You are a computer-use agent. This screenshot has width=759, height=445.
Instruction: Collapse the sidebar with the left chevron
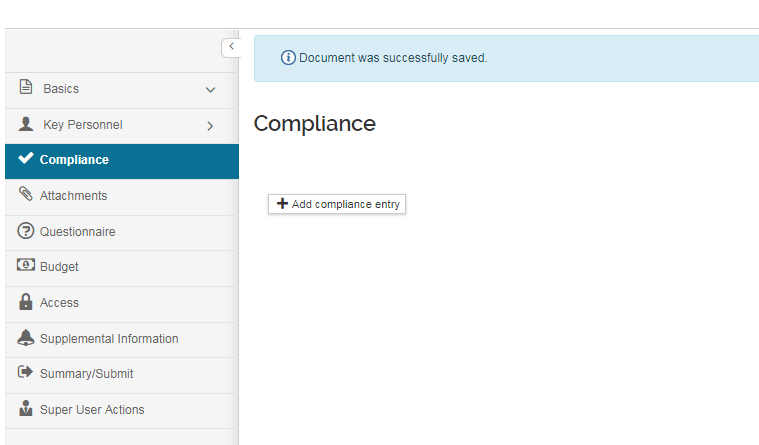tap(231, 46)
